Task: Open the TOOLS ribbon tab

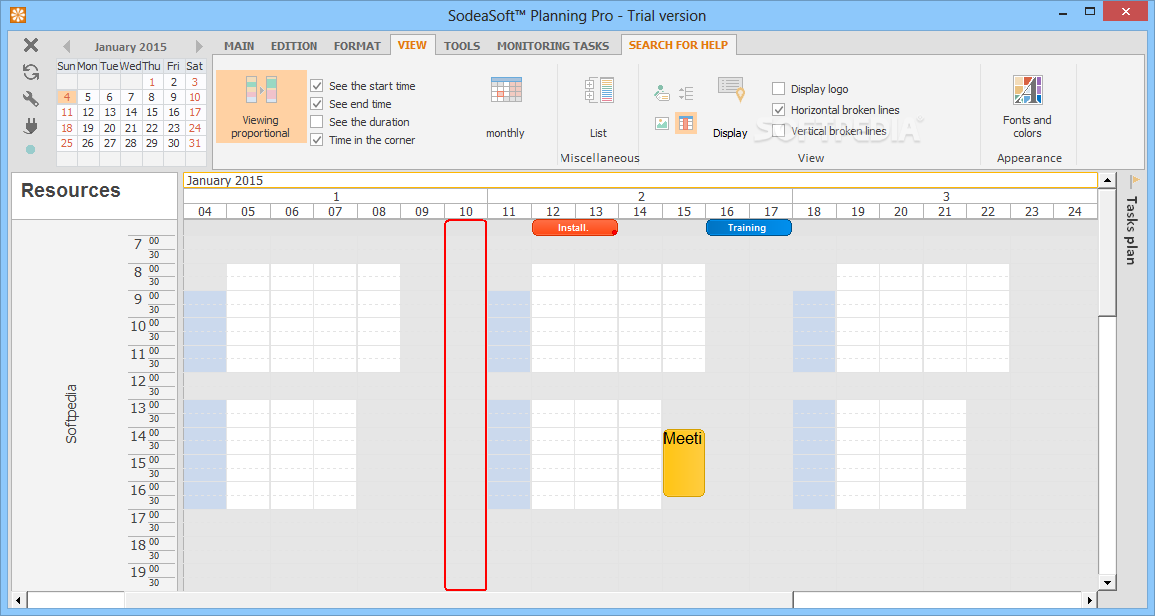Action: coord(462,46)
